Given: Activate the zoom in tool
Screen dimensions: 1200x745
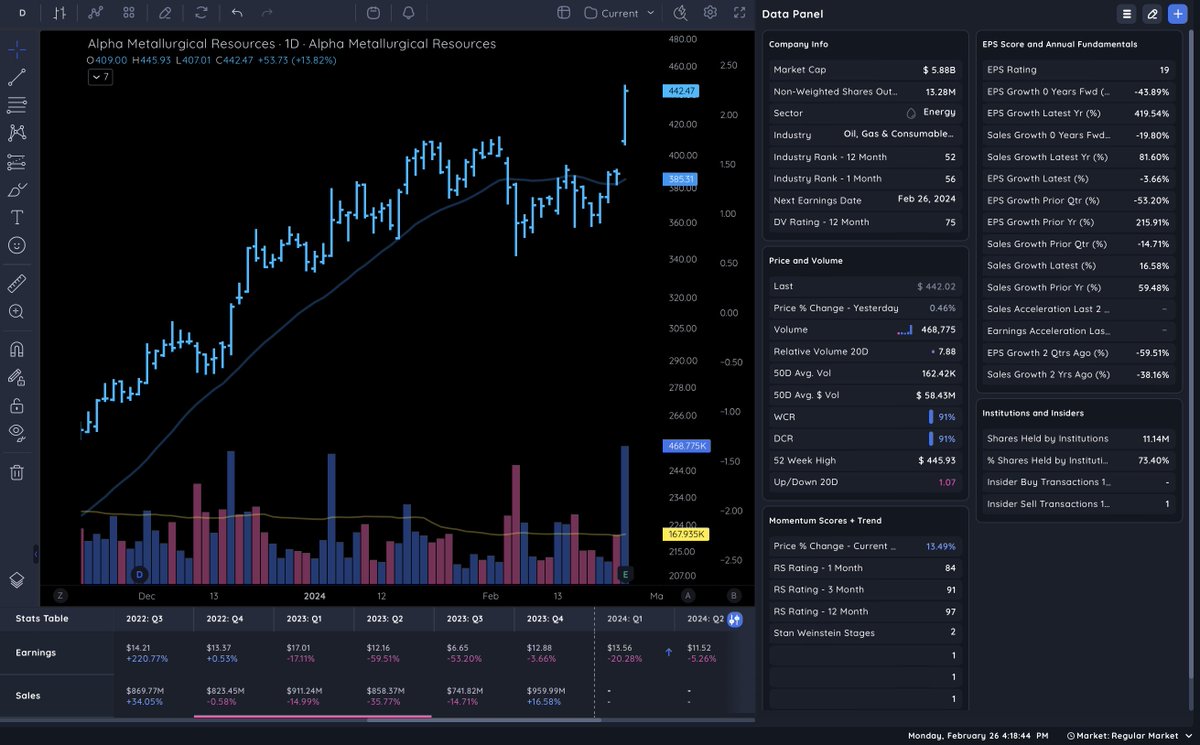Looking at the screenshot, I should pos(17,312).
